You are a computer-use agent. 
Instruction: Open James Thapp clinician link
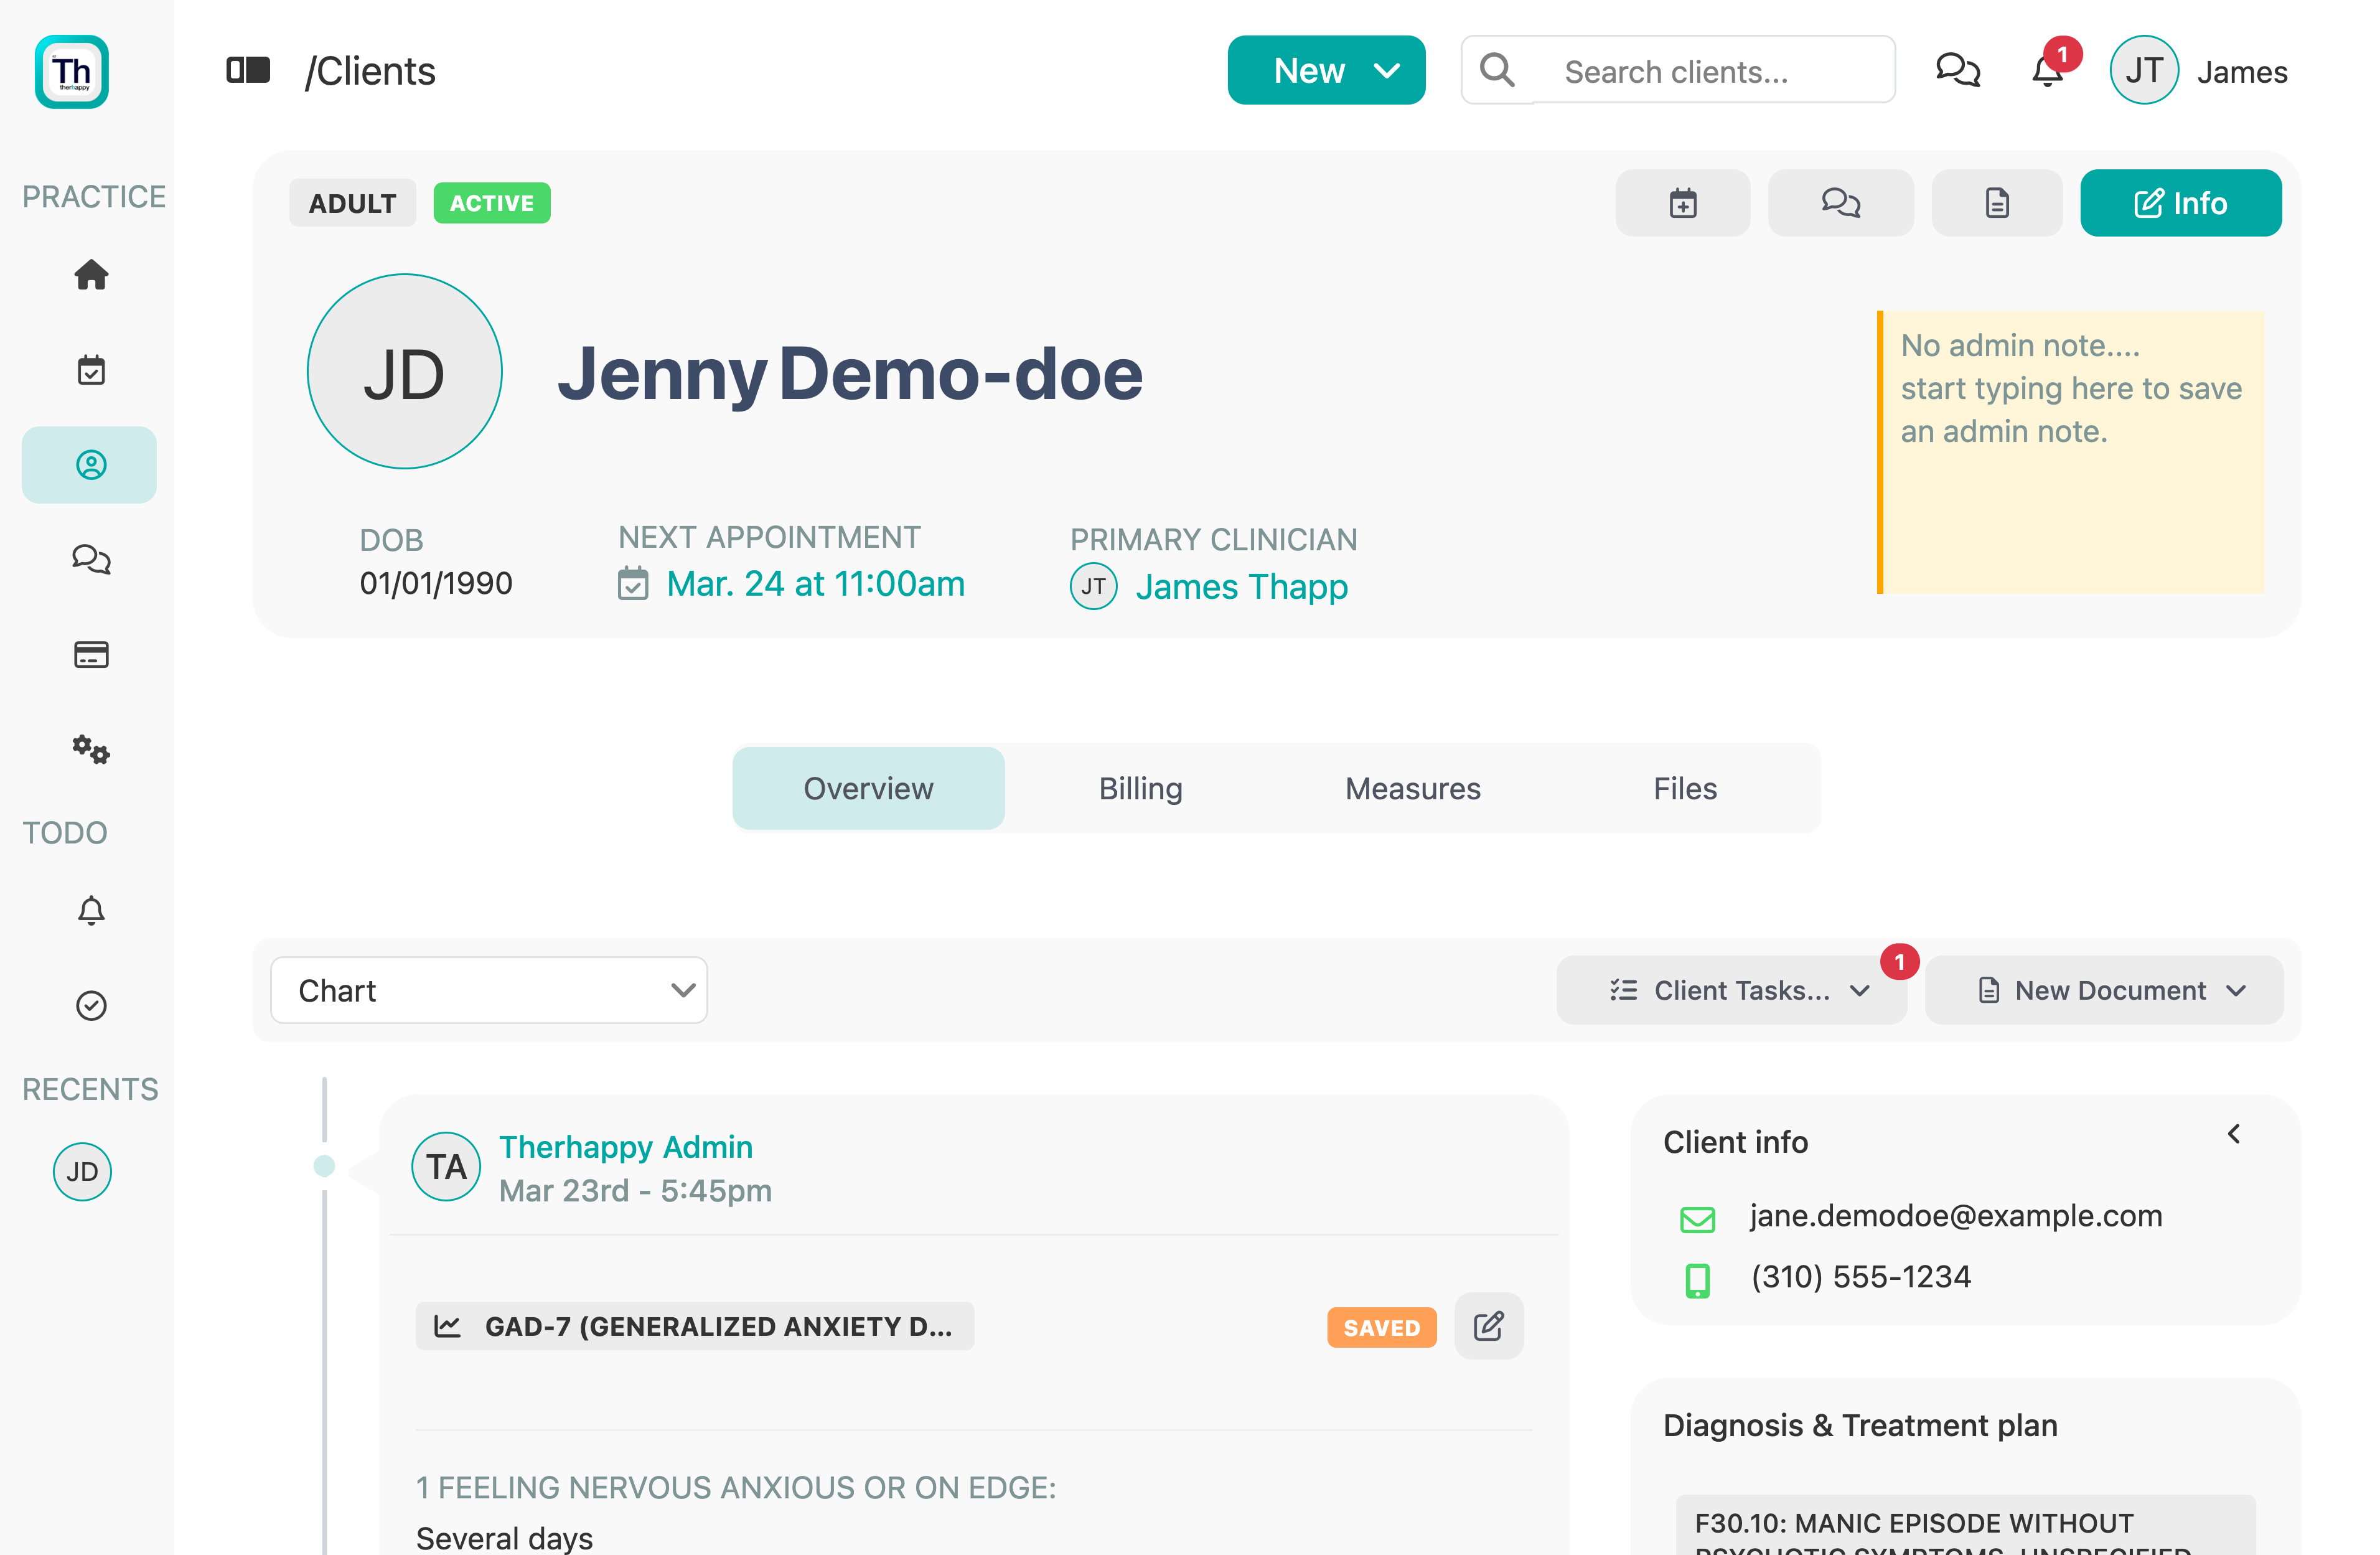point(1241,586)
